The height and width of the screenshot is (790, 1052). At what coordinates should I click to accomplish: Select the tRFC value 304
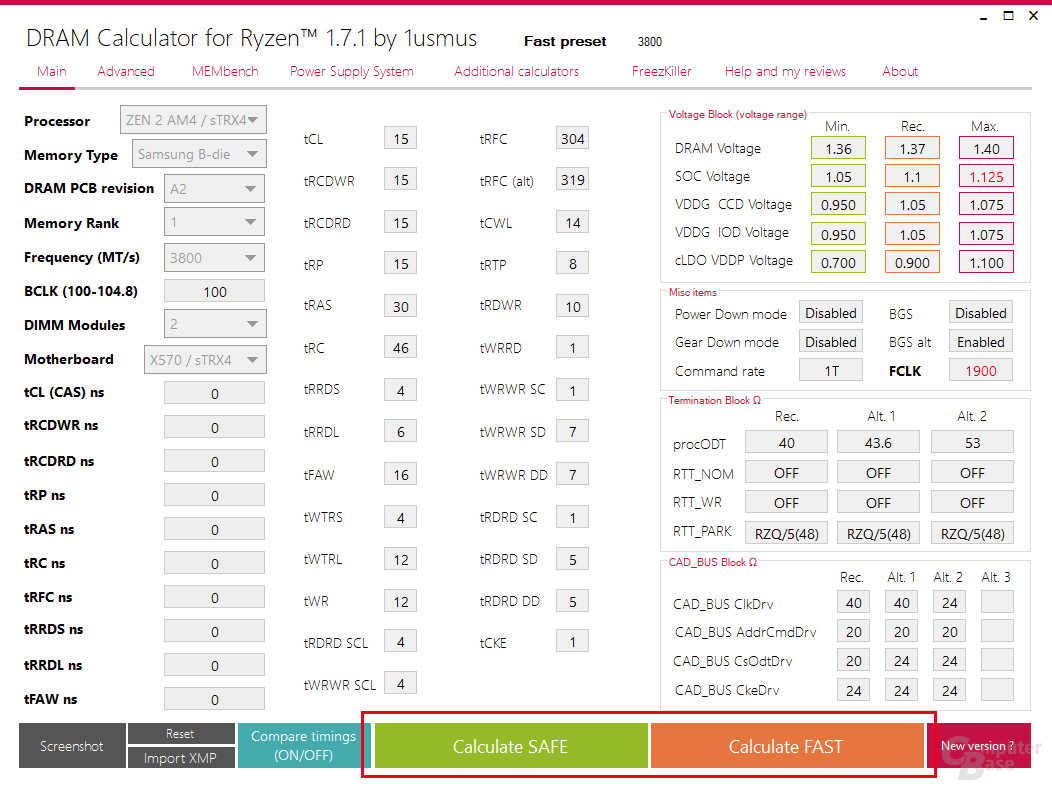572,138
